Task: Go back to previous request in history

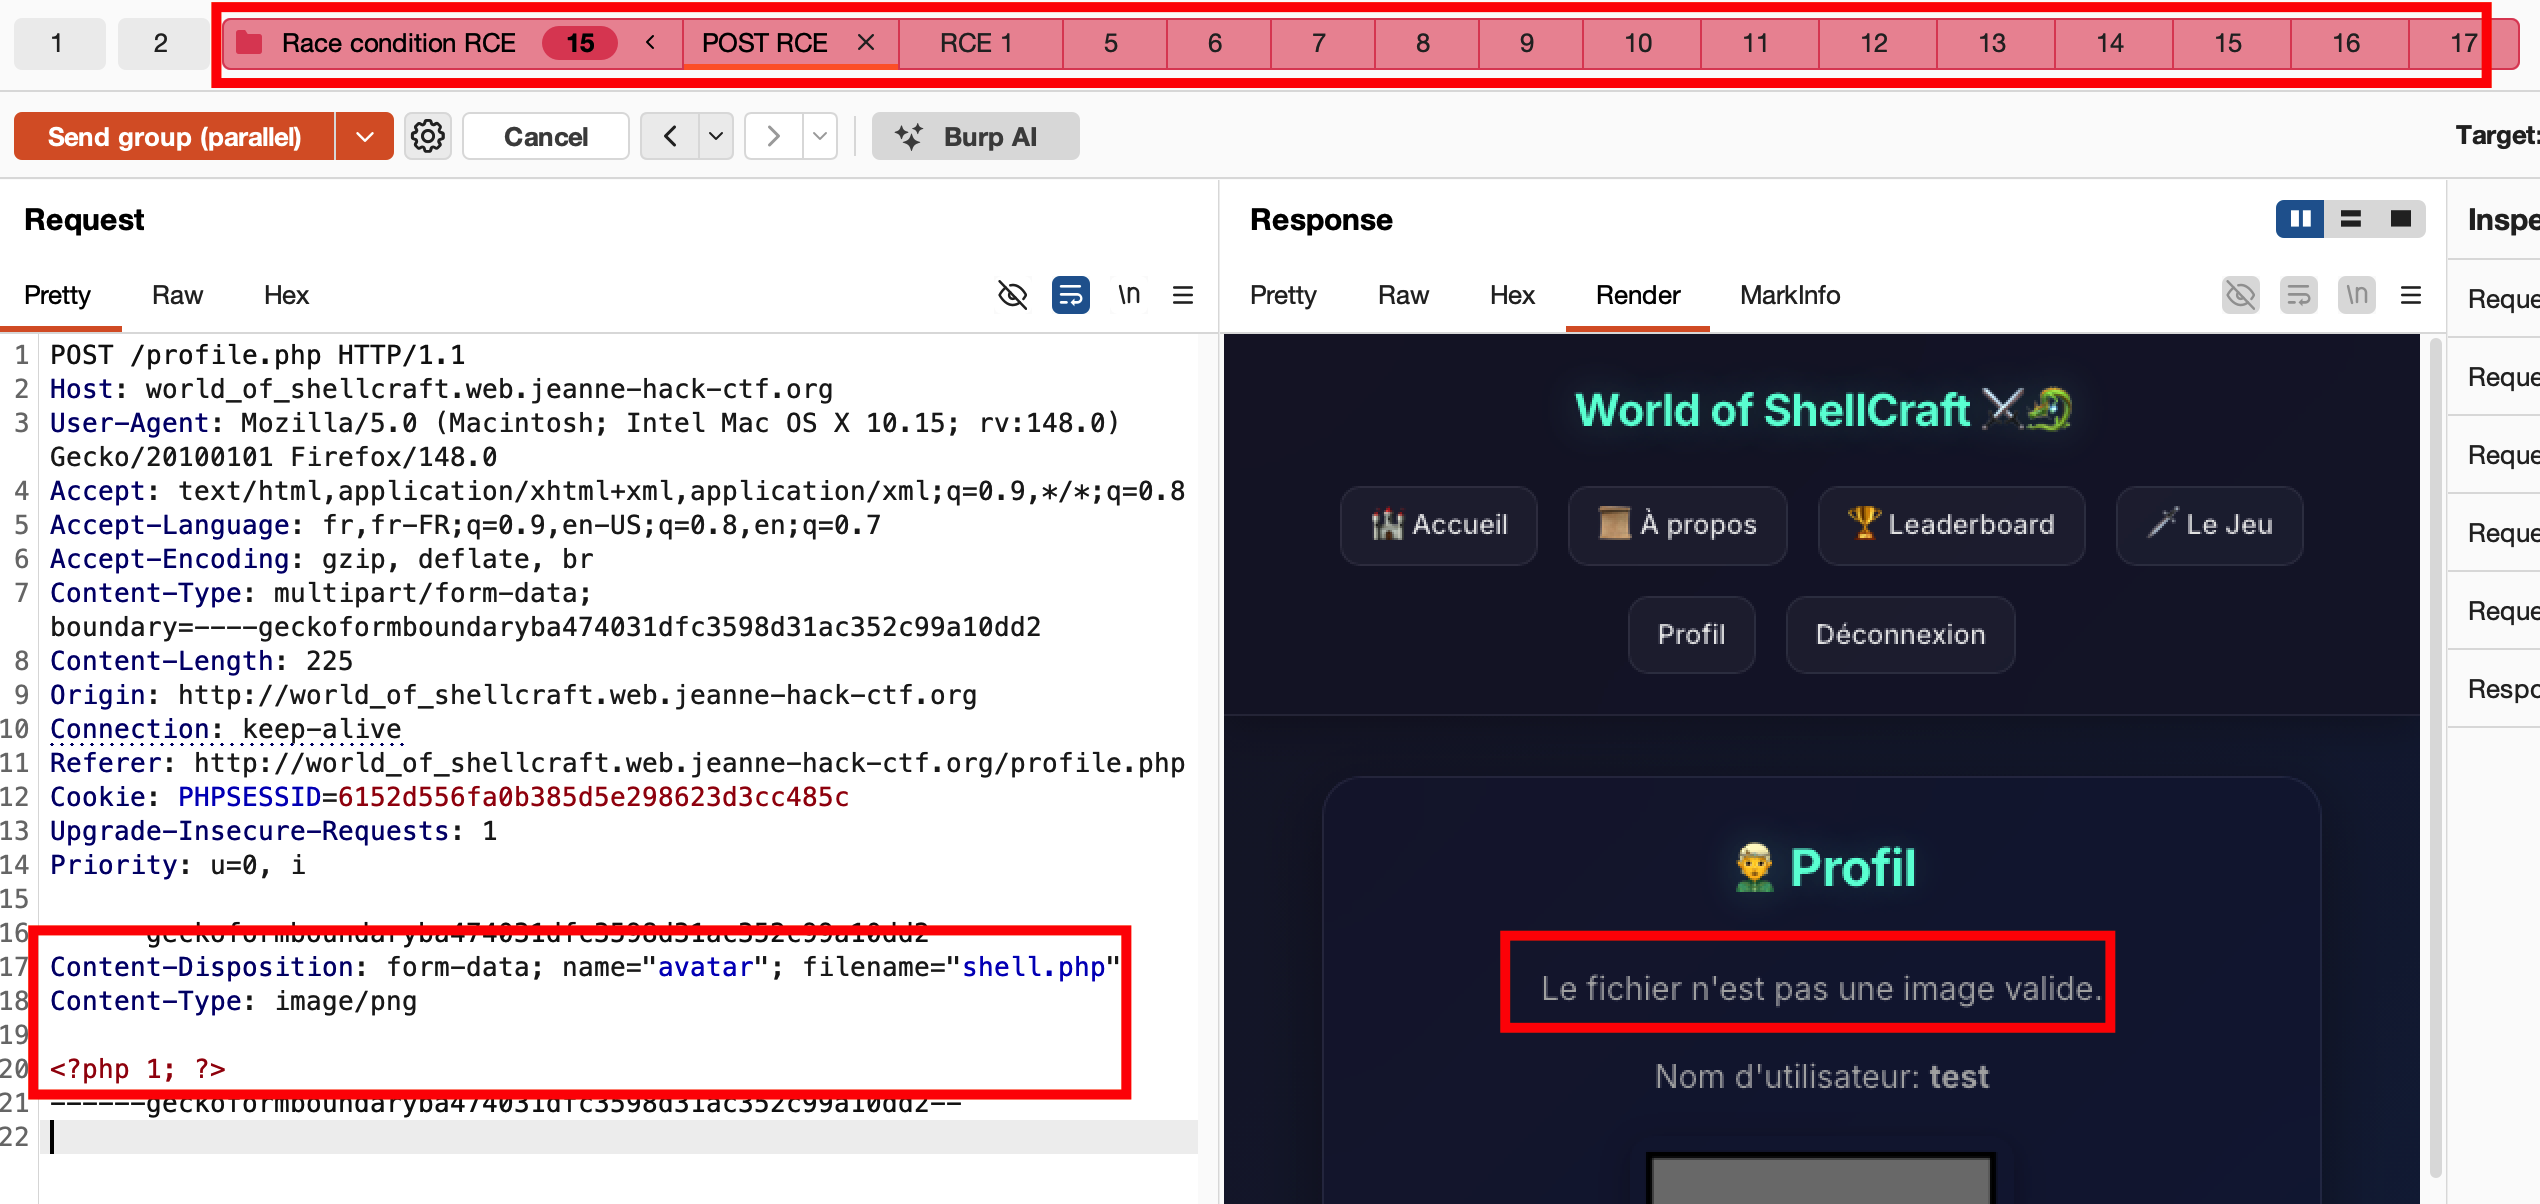Action: (x=671, y=136)
